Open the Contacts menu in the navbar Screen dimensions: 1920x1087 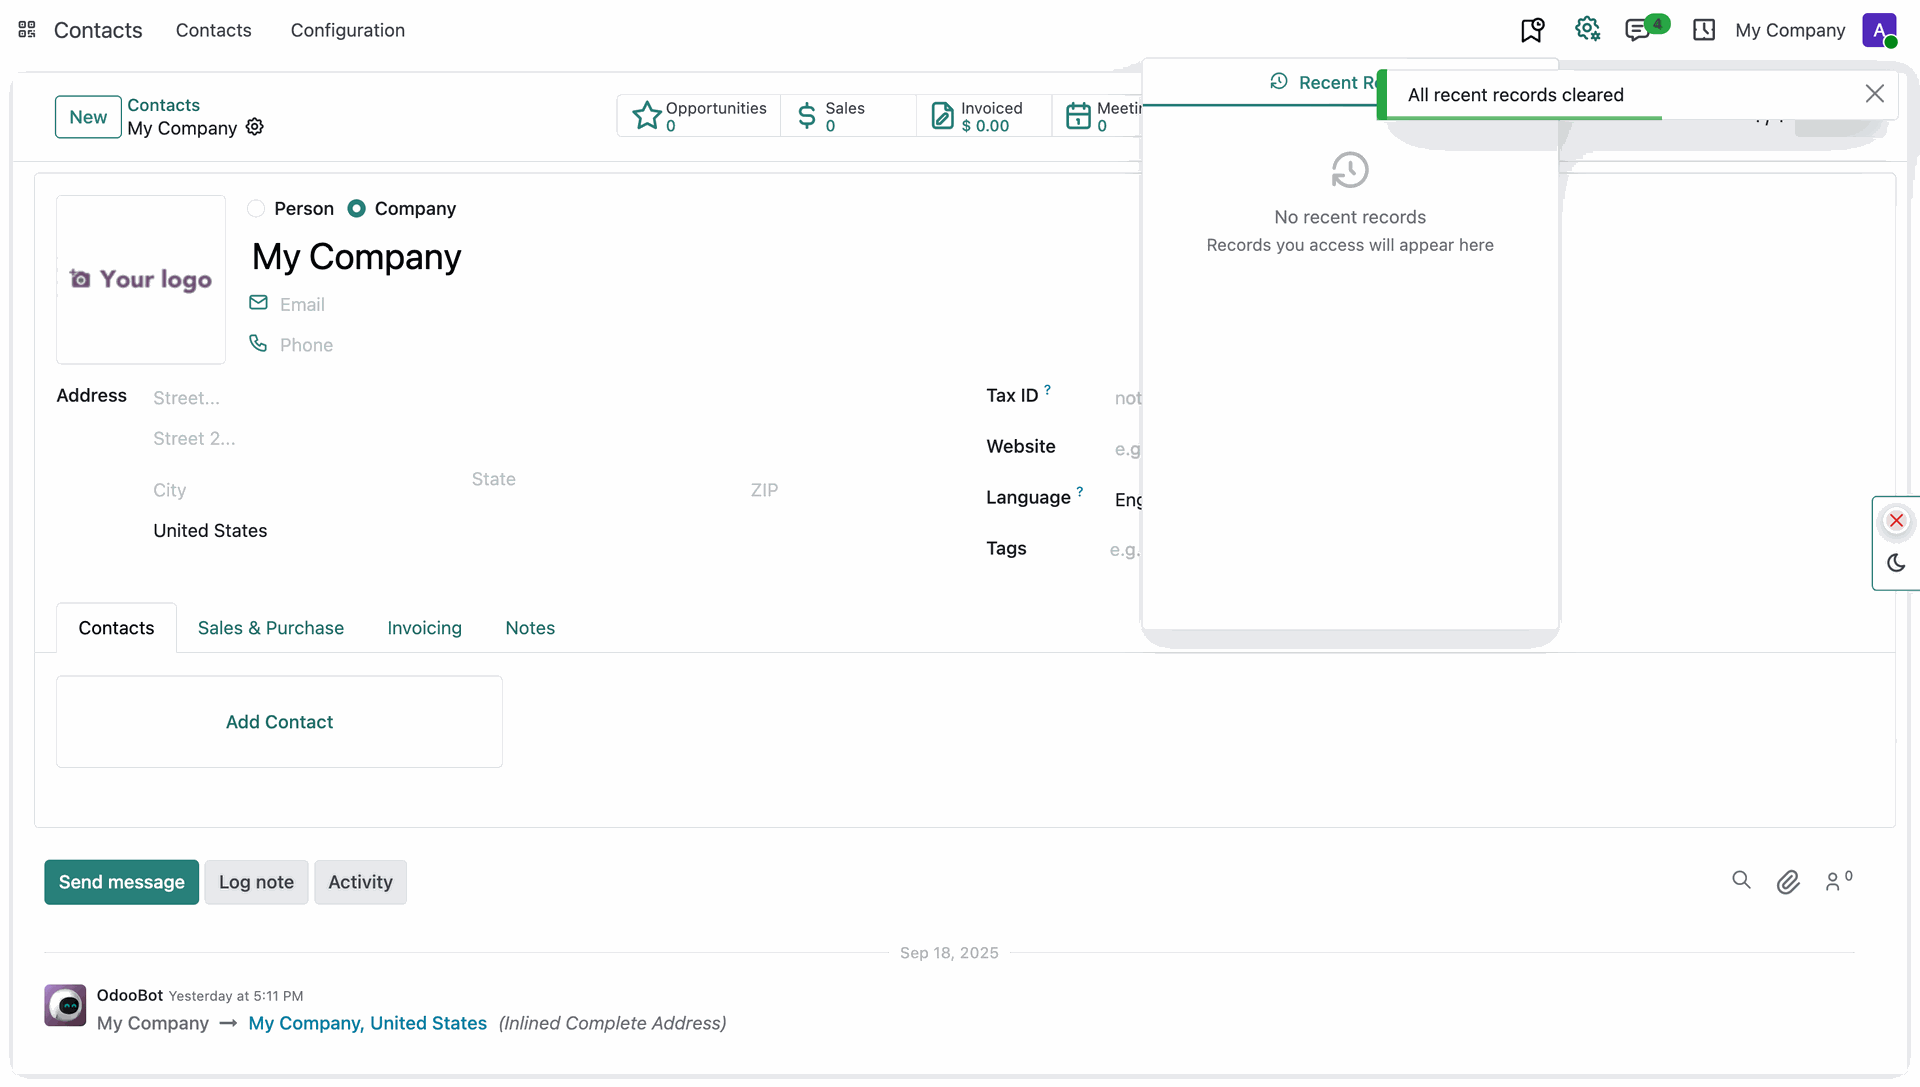213,30
